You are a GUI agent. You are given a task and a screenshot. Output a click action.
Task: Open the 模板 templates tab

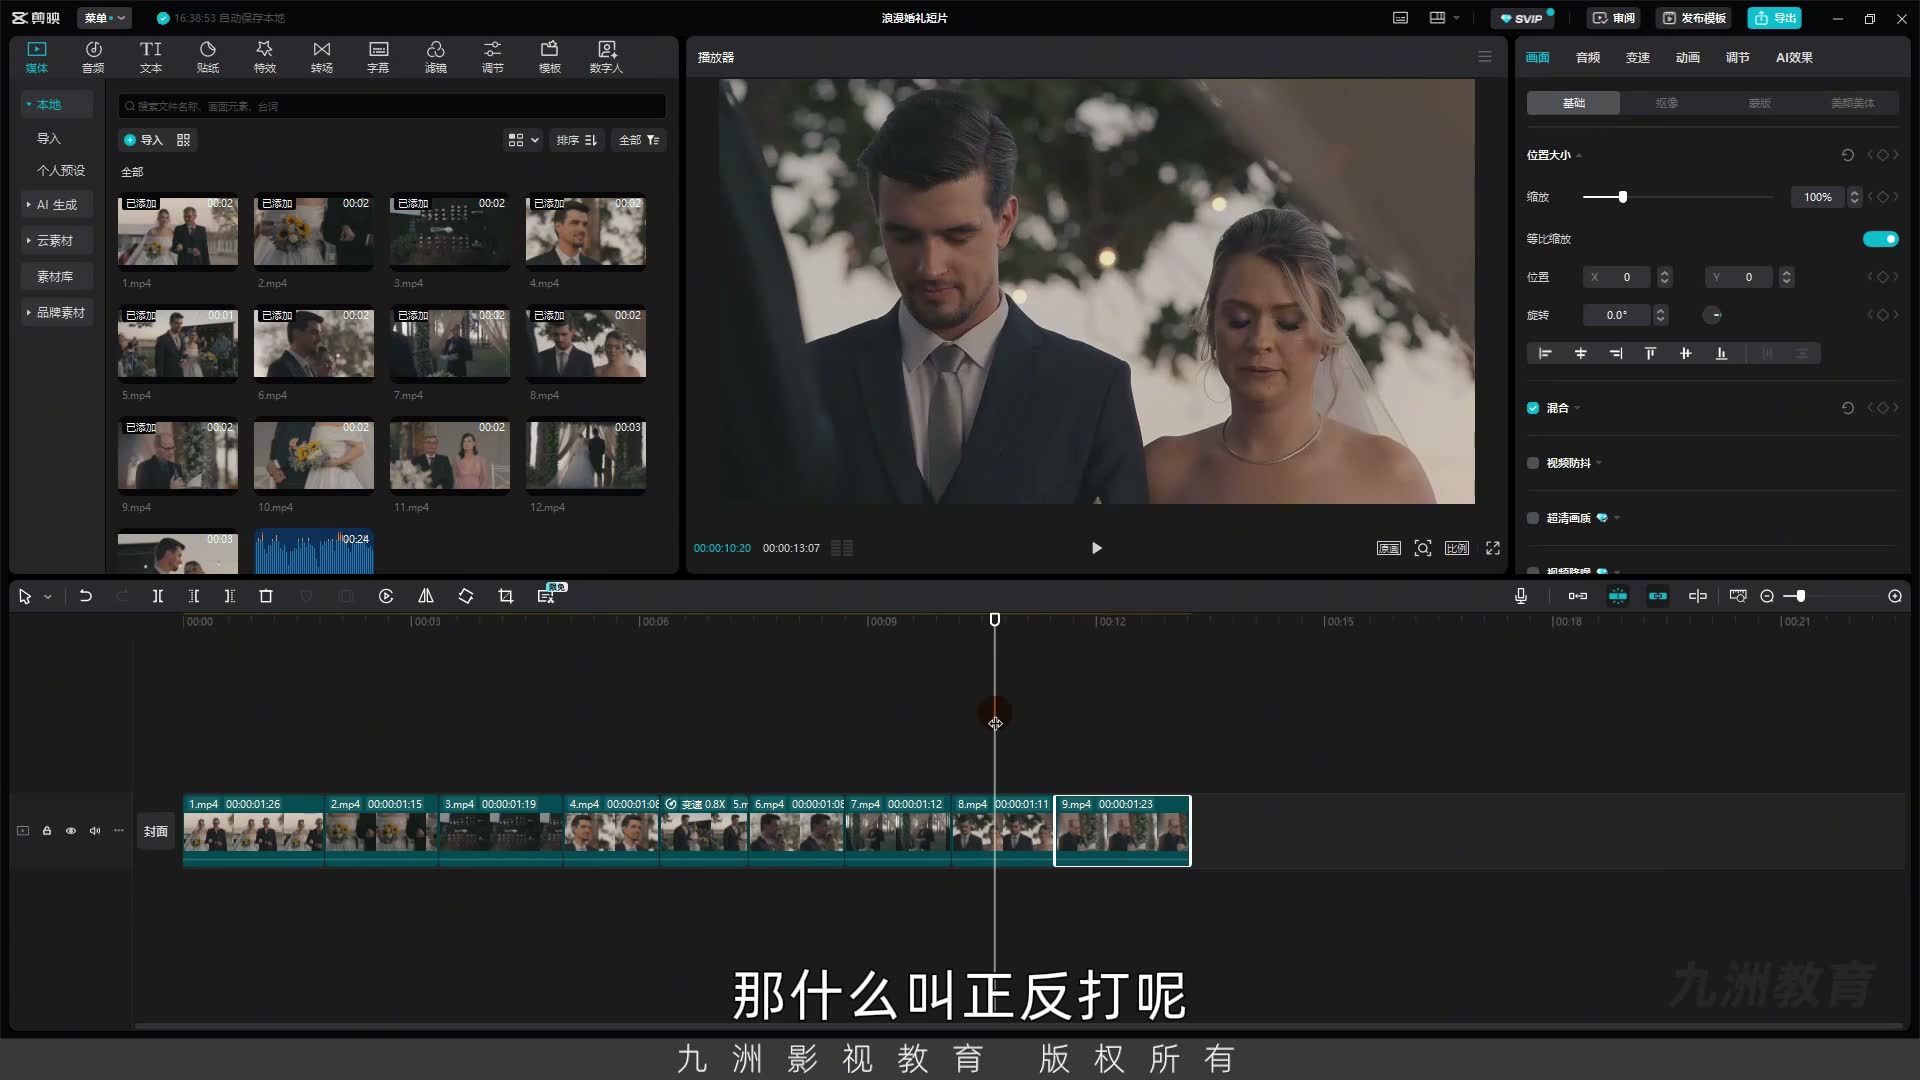point(549,57)
